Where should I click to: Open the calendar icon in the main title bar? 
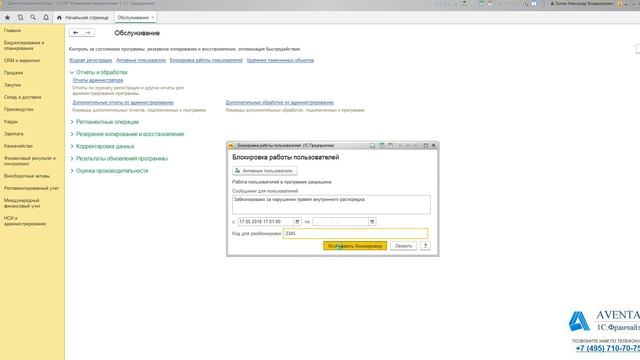click(490, 3)
